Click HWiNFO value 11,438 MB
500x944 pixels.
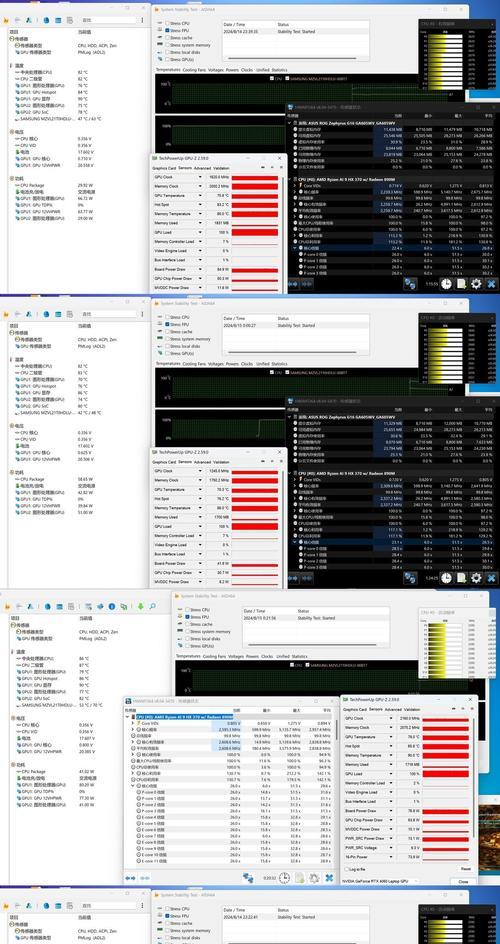(x=393, y=129)
